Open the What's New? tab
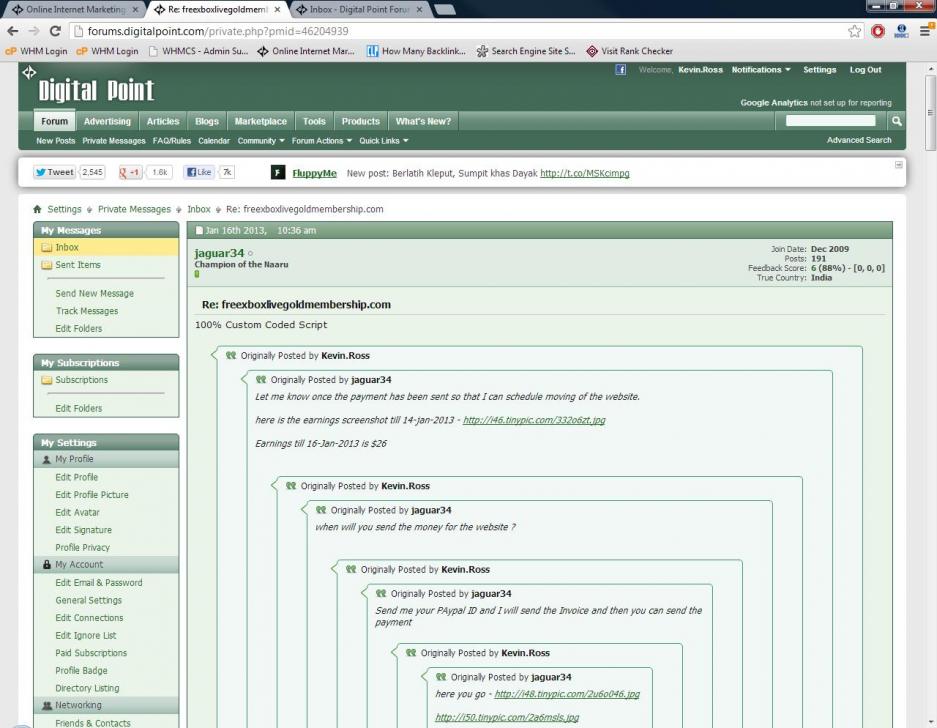This screenshot has width=937, height=728. click(x=423, y=121)
